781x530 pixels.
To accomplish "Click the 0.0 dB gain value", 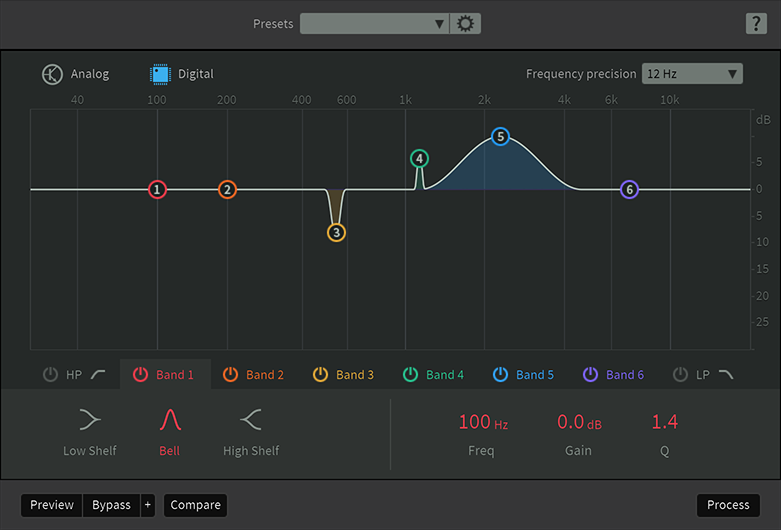I will tap(579, 422).
